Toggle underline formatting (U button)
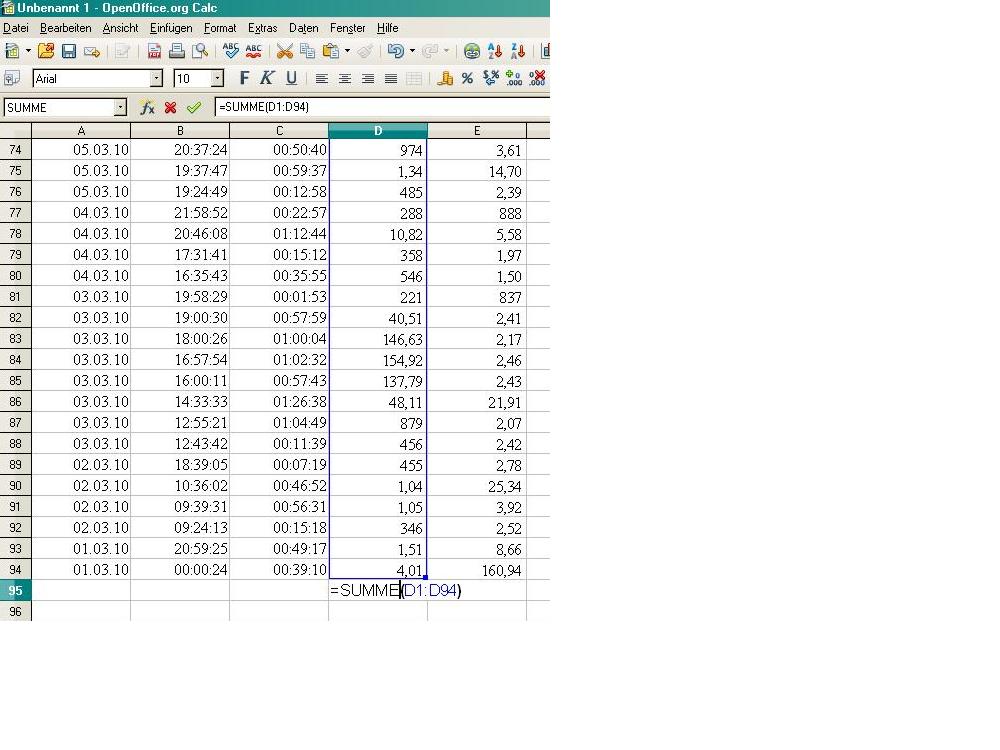The image size is (1000, 750). click(291, 78)
